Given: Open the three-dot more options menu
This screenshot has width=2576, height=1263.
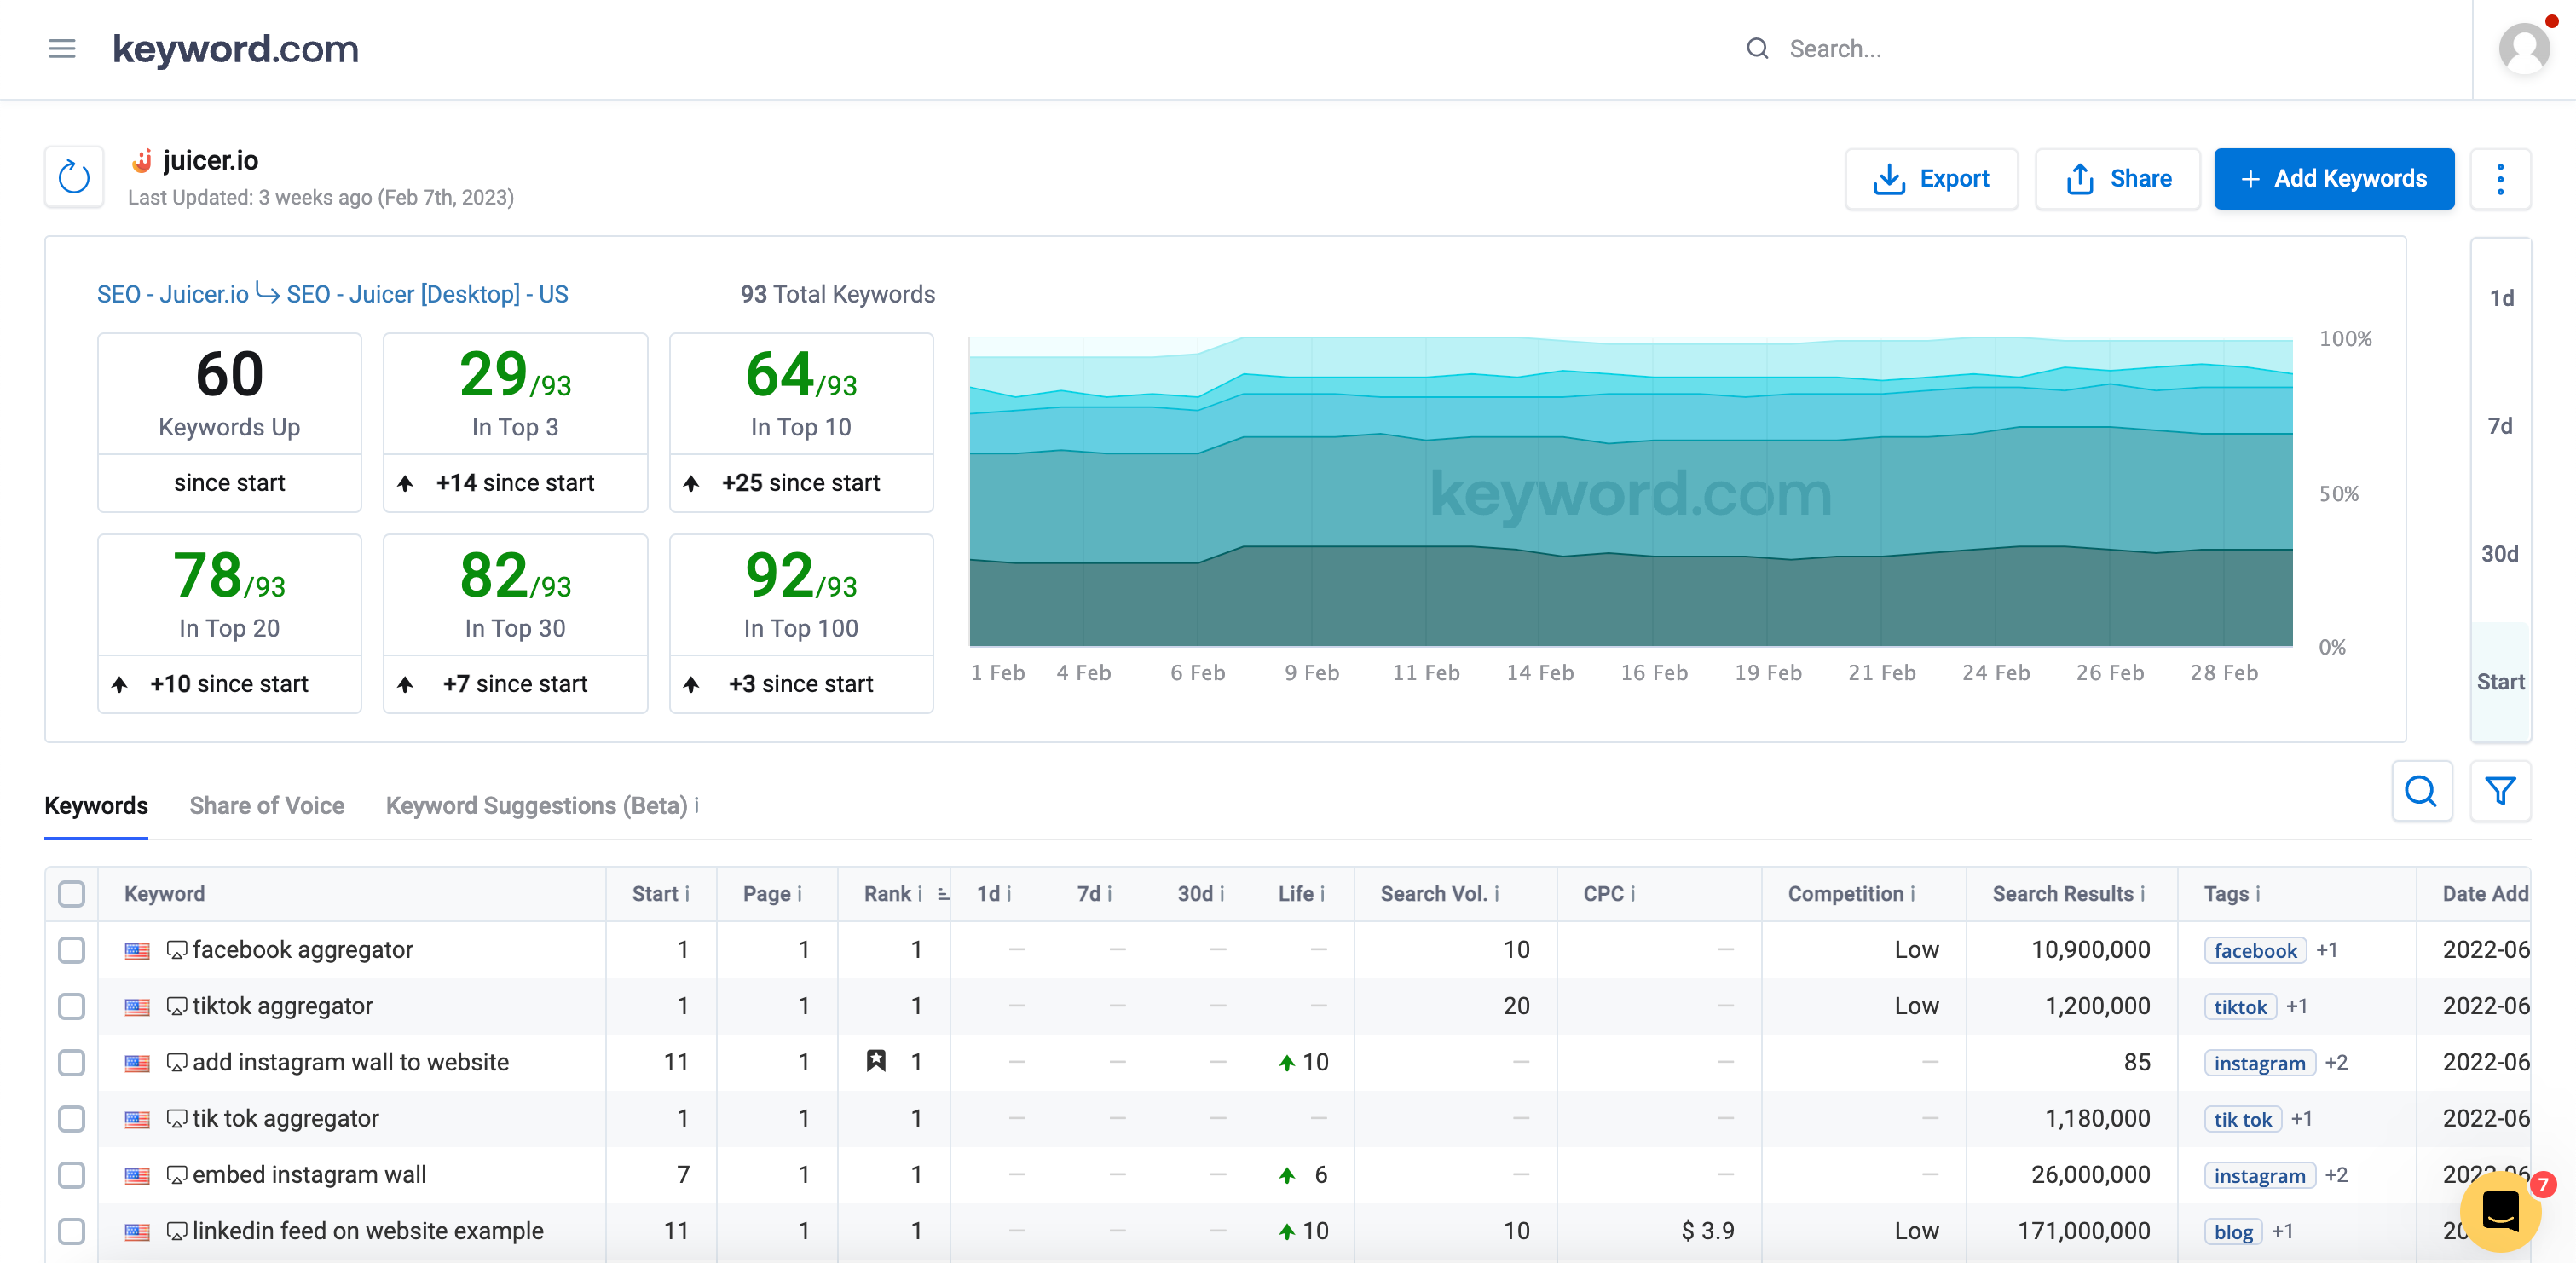Looking at the screenshot, I should click(x=2500, y=179).
